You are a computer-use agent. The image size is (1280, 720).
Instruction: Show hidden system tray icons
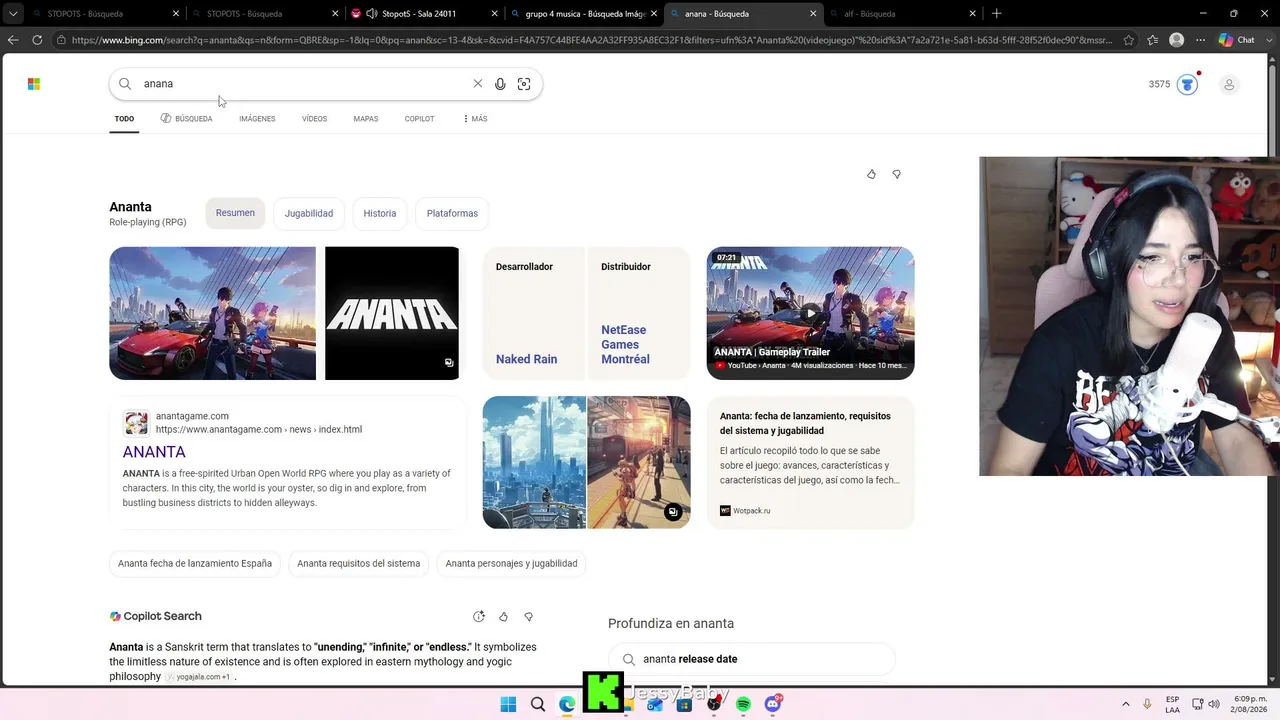pyautogui.click(x=1126, y=705)
